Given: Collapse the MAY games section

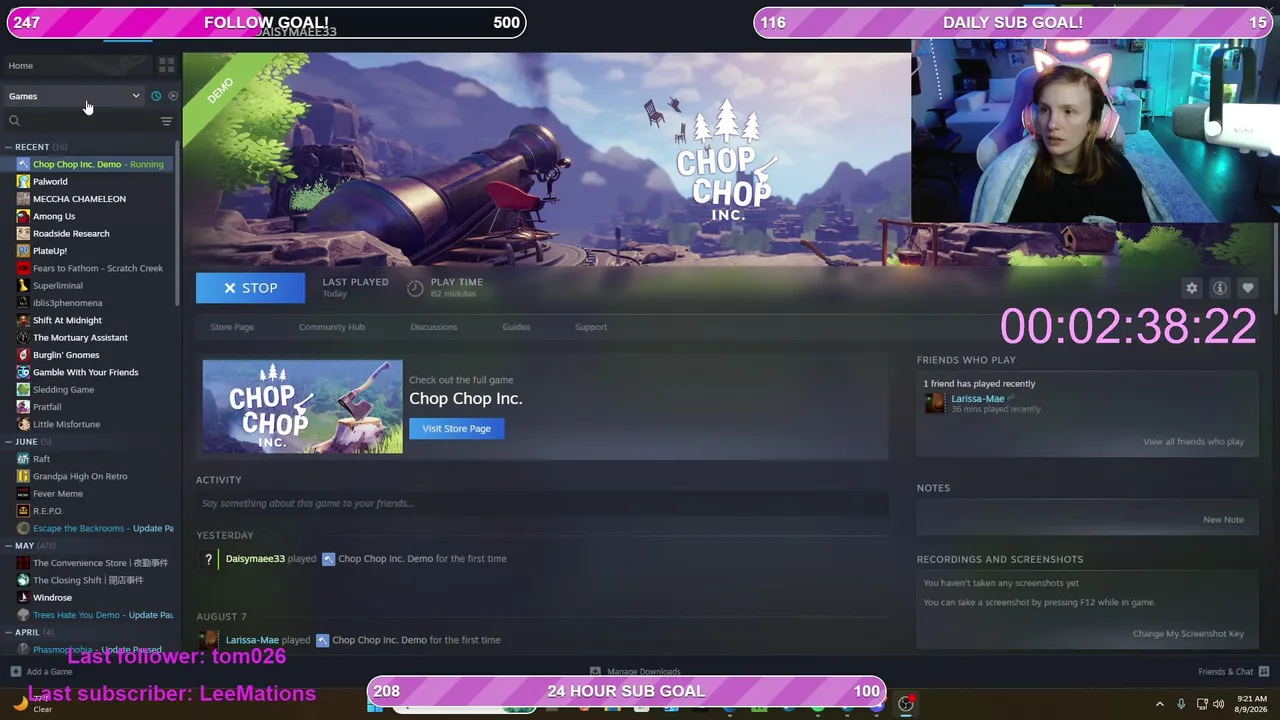Looking at the screenshot, I should tap(10, 546).
